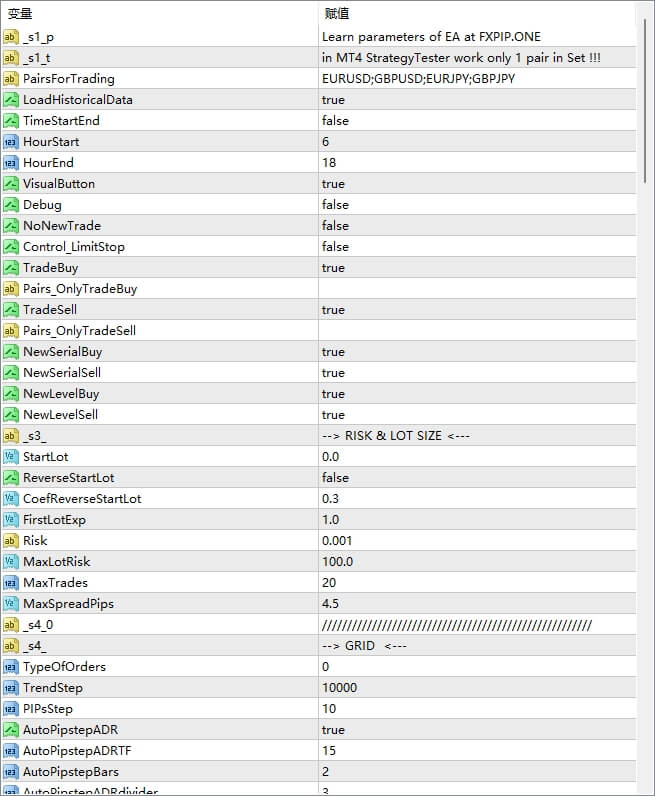Select the NoNewTrade false value

click(335, 225)
